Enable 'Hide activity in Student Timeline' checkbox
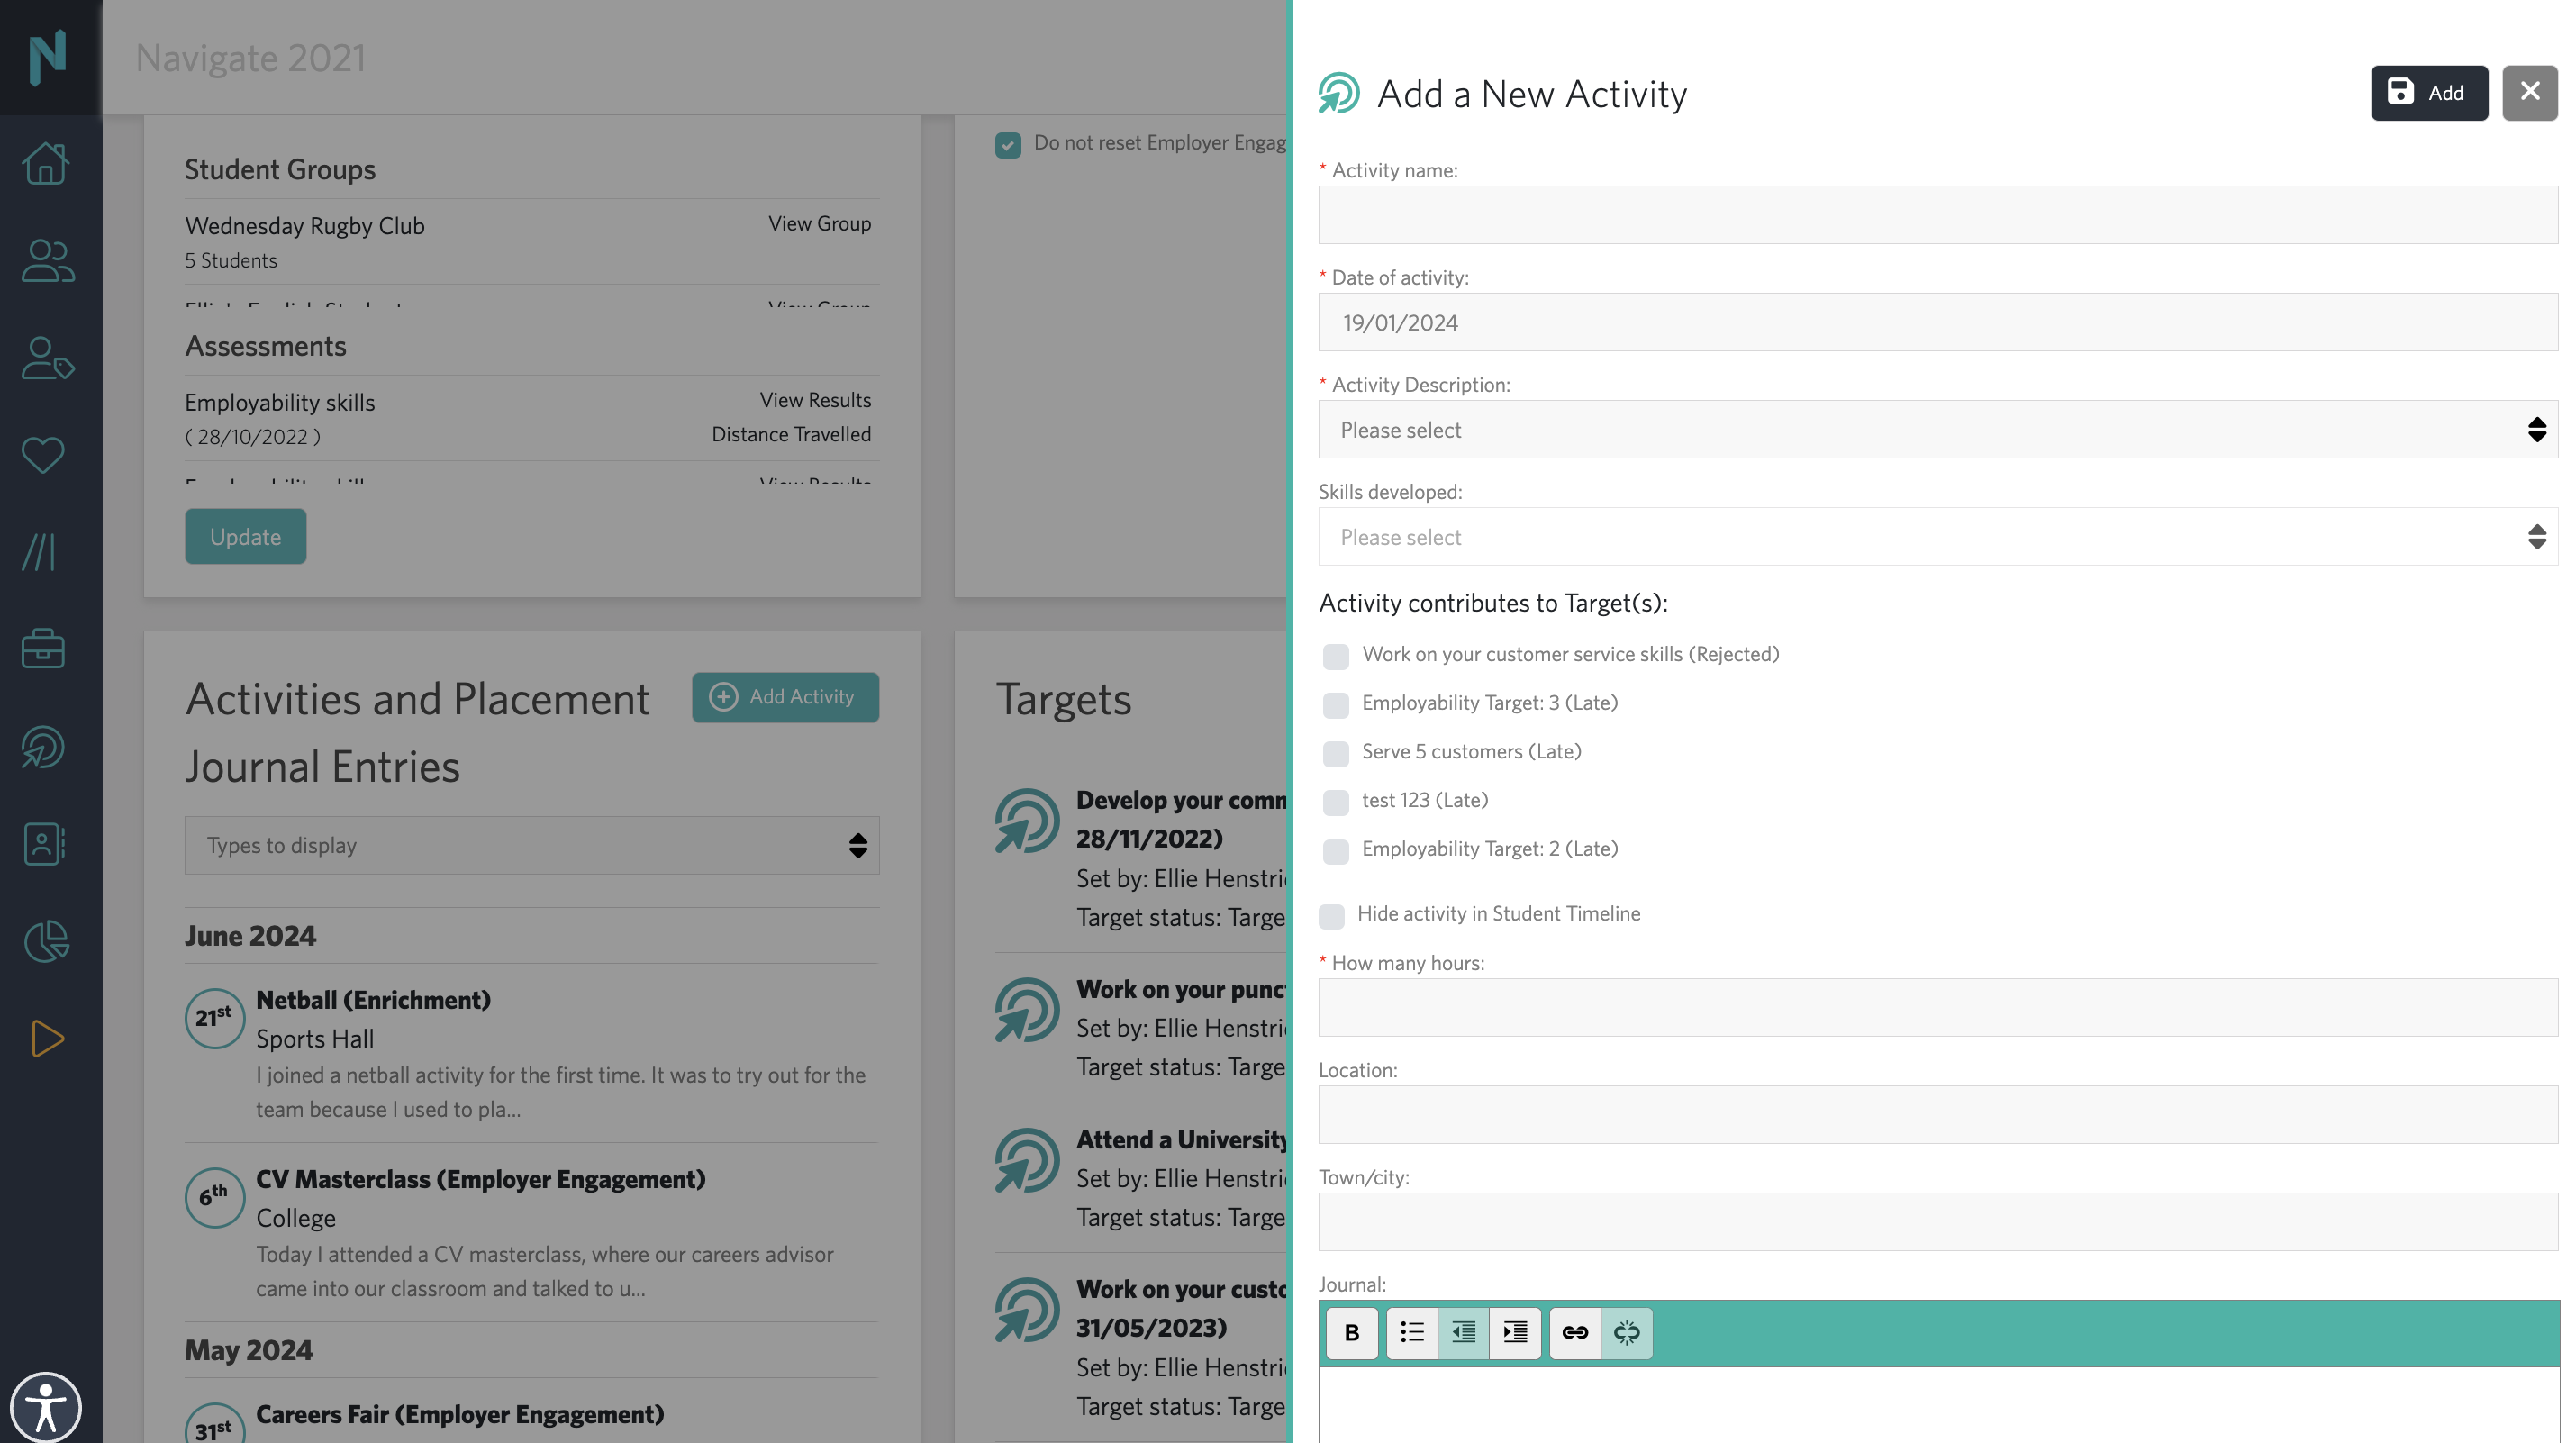 pos(1331,915)
